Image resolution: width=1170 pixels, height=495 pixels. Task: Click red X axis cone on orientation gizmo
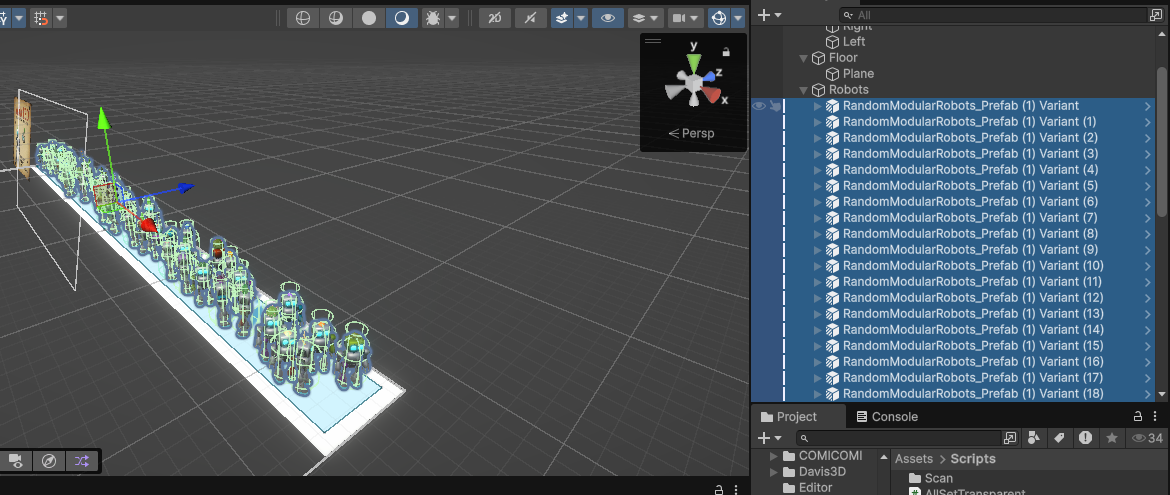[713, 96]
